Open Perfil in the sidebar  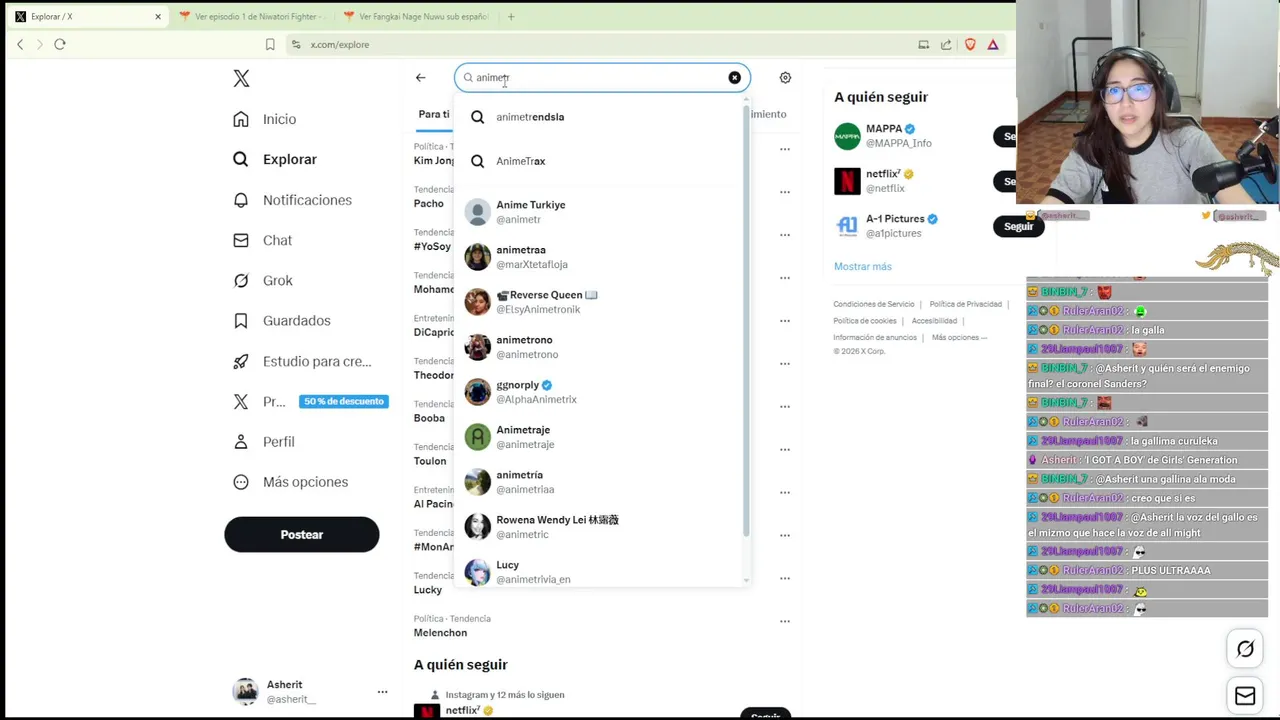[x=264, y=441]
